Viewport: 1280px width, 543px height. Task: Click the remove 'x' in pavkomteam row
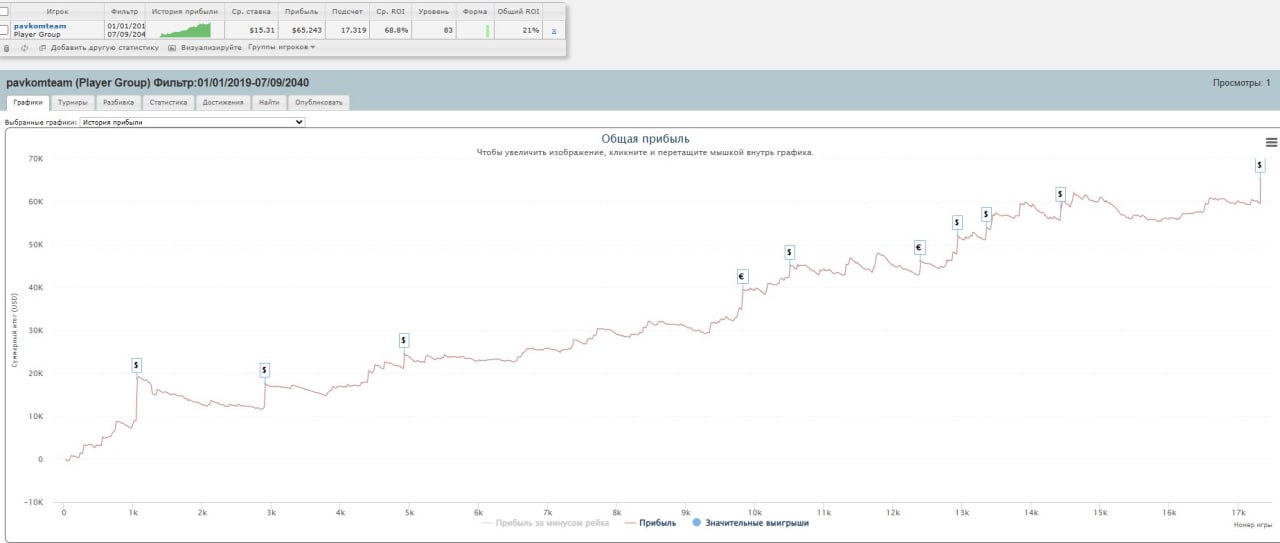[x=554, y=31]
